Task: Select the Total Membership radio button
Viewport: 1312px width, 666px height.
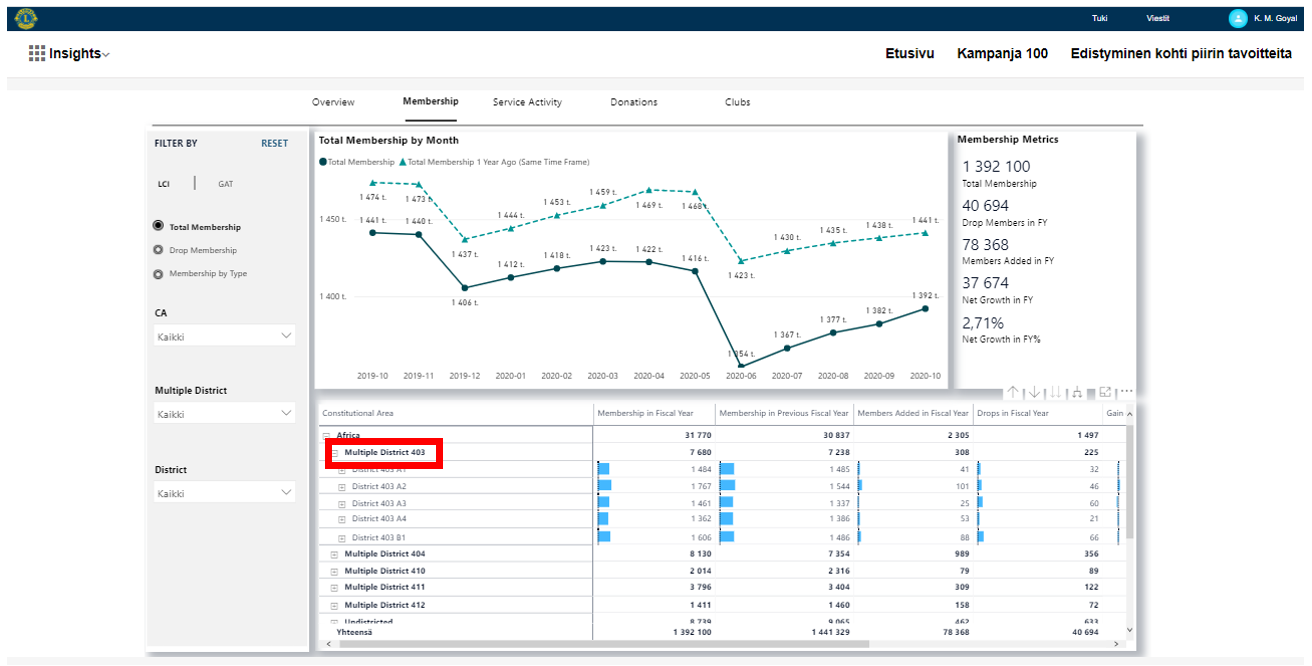Action: pyautogui.click(x=158, y=227)
